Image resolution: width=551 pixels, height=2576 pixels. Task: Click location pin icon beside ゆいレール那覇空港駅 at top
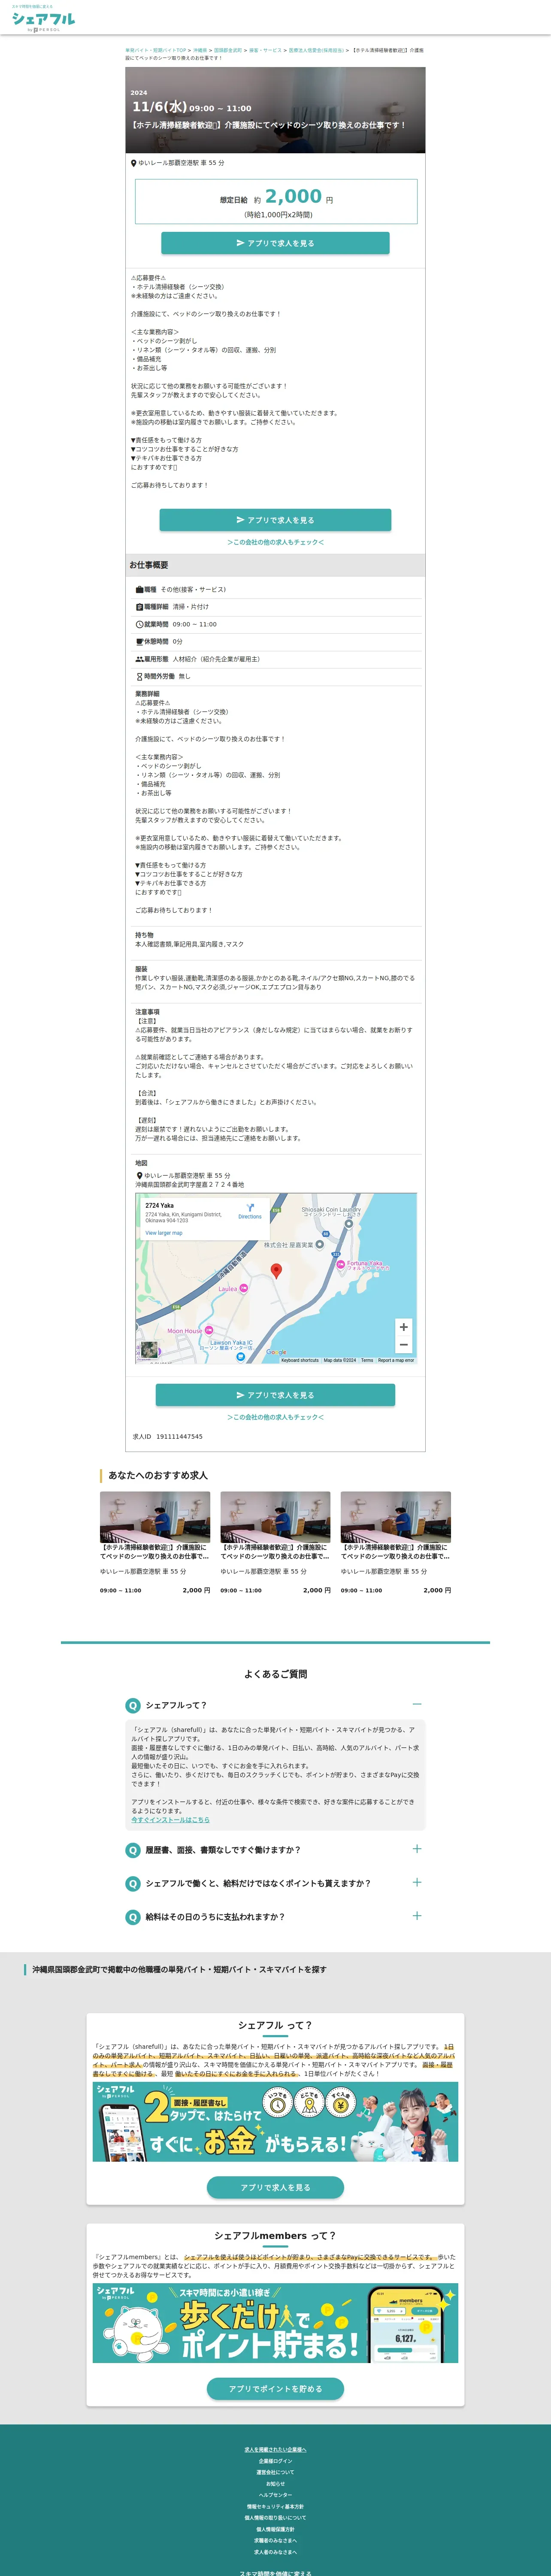click(133, 163)
